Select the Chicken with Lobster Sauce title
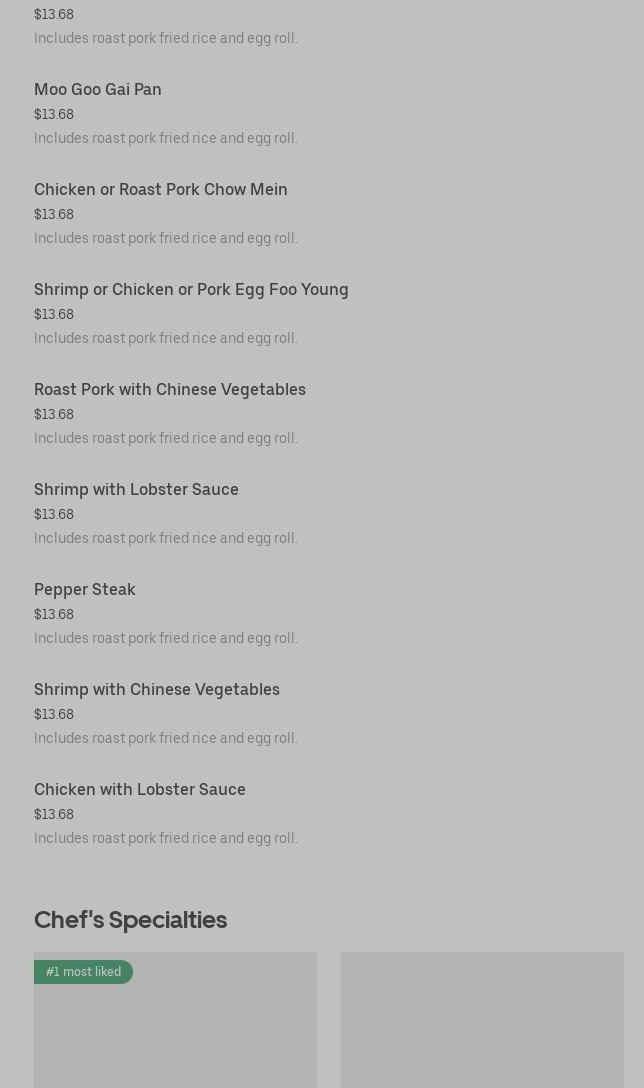The image size is (644, 1088). pos(140,790)
